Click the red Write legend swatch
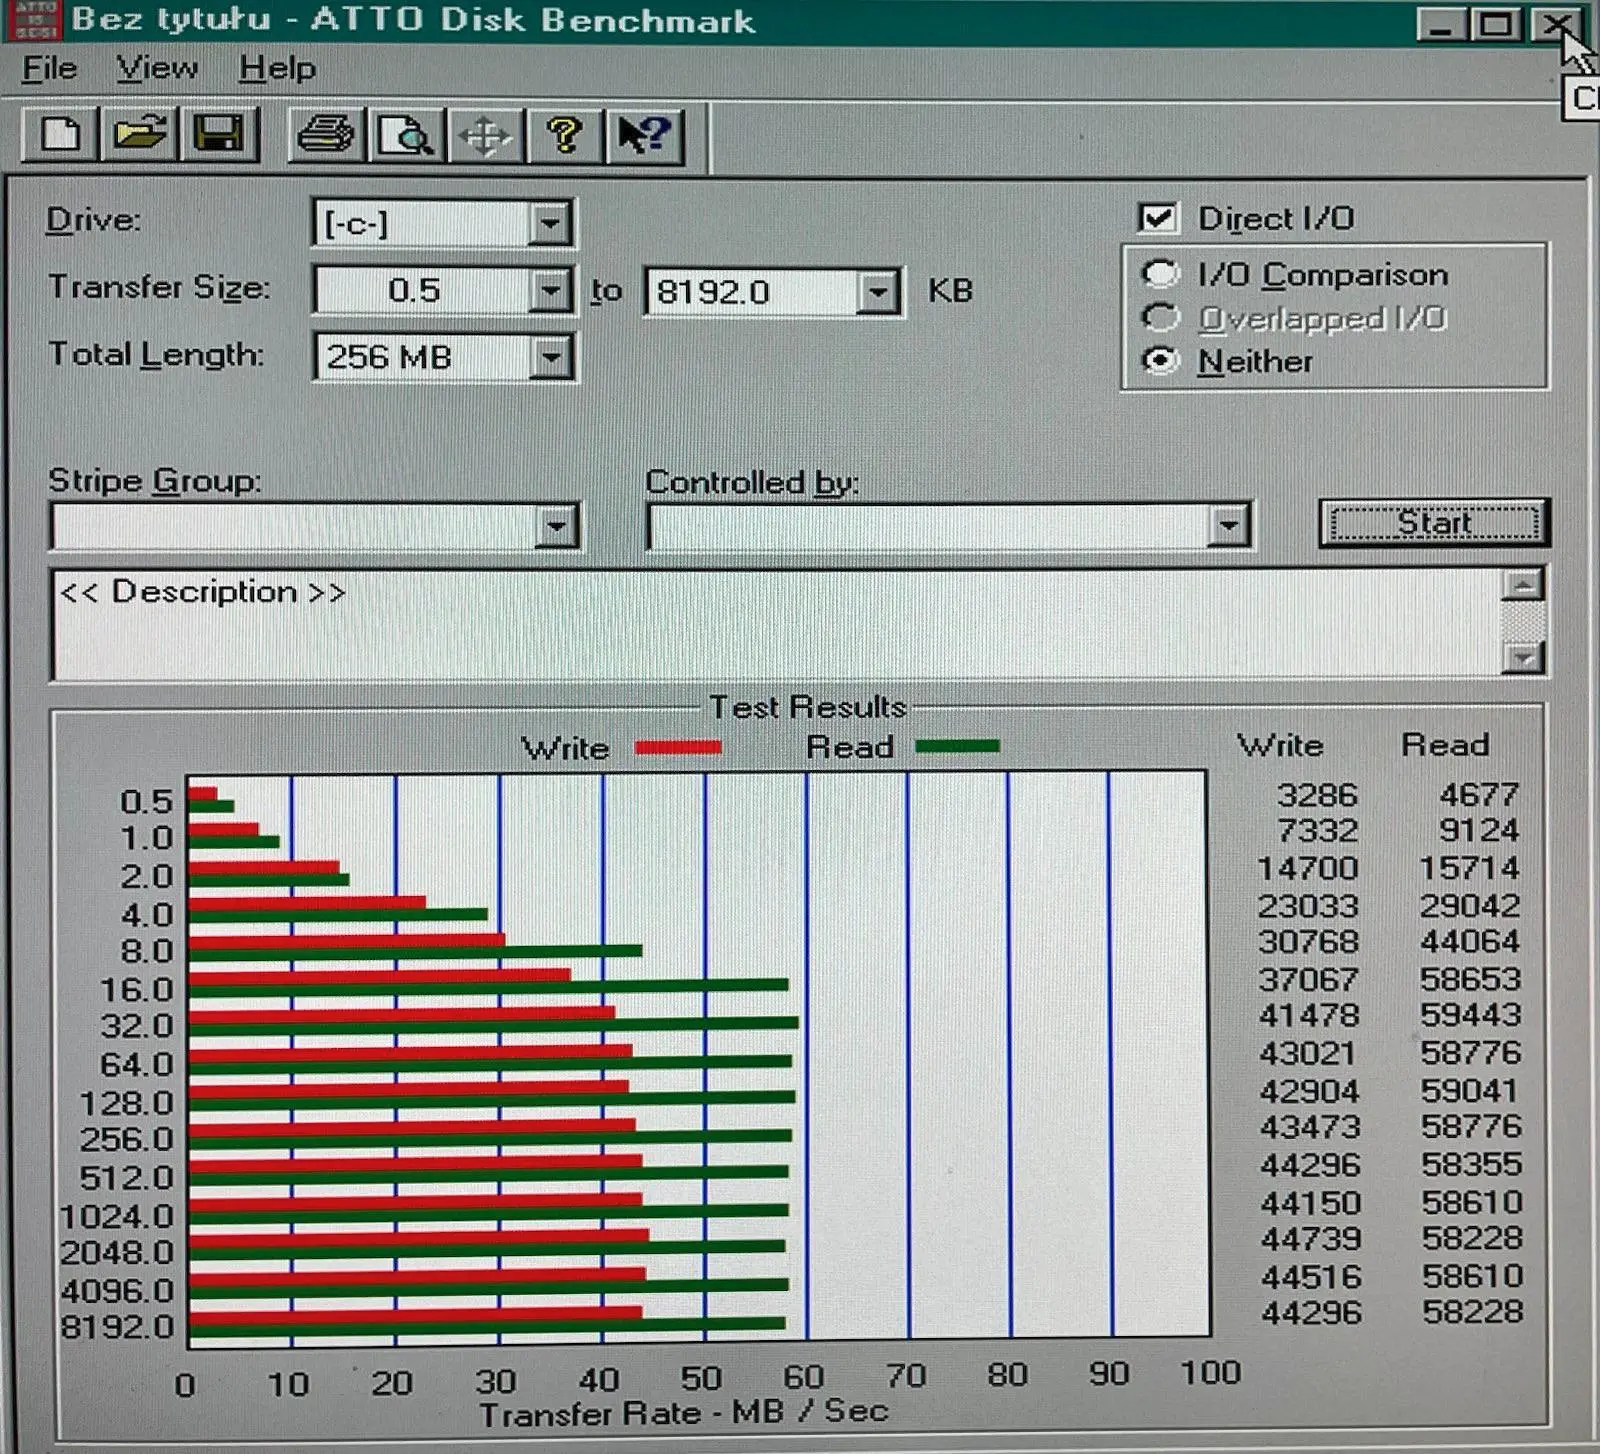 point(678,747)
